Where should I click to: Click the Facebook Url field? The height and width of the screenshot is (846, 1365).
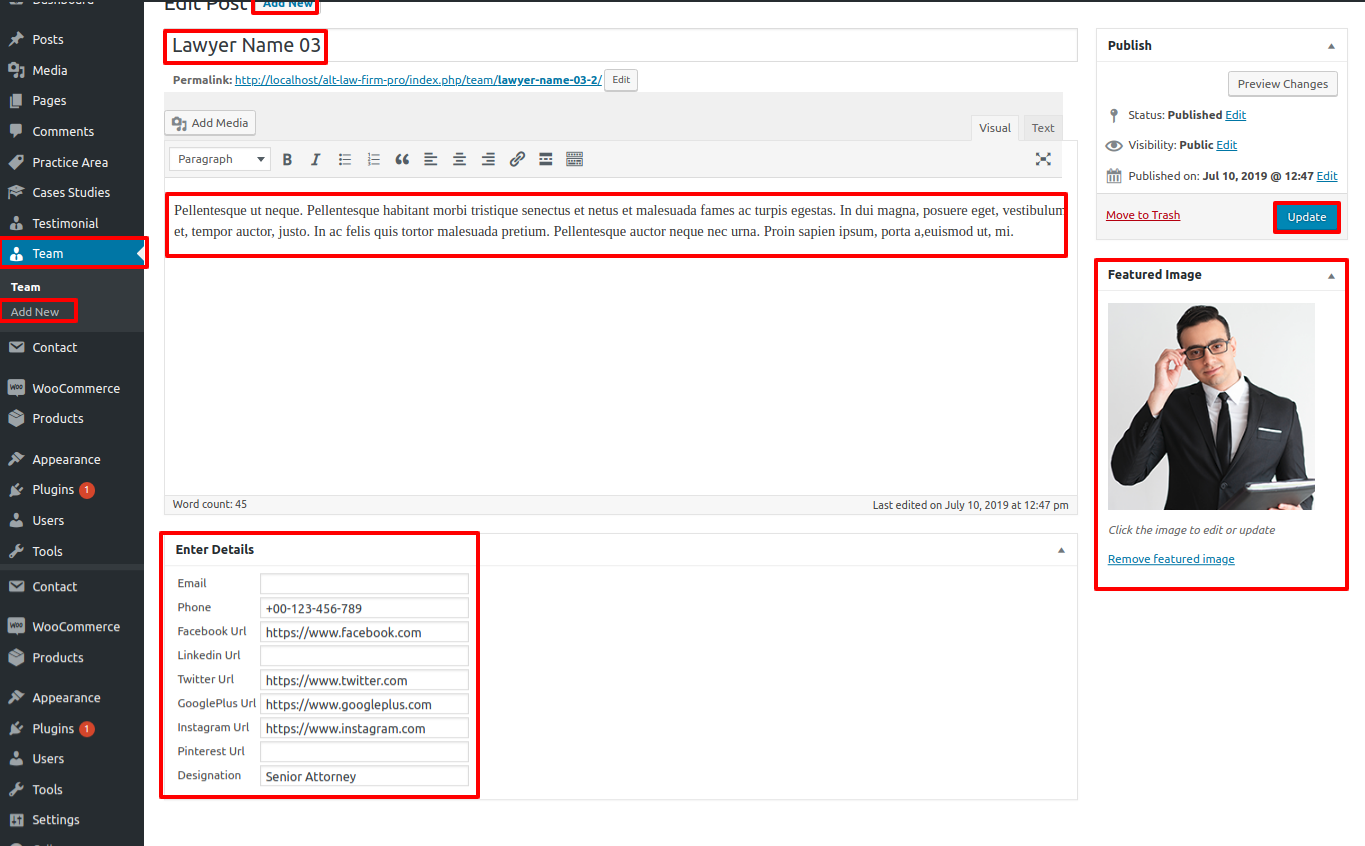tap(364, 632)
